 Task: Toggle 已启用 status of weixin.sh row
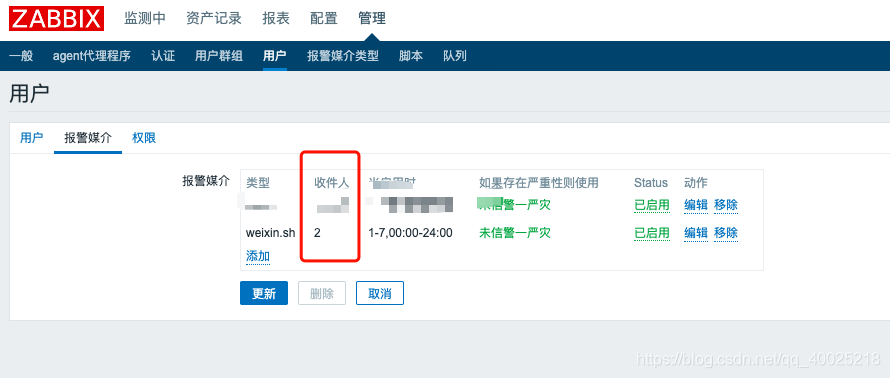click(x=652, y=233)
